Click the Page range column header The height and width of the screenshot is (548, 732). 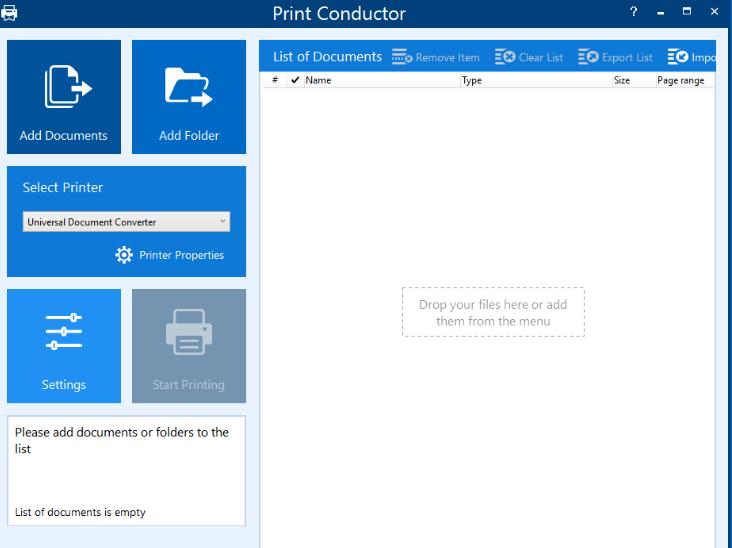[x=684, y=80]
